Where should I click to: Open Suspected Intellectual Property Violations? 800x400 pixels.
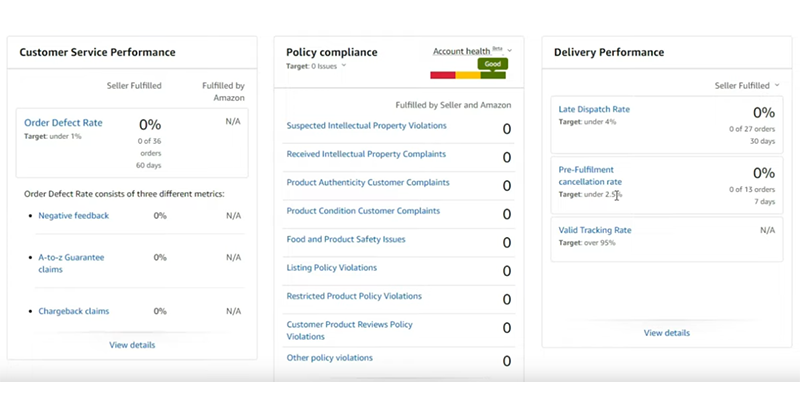(x=366, y=126)
